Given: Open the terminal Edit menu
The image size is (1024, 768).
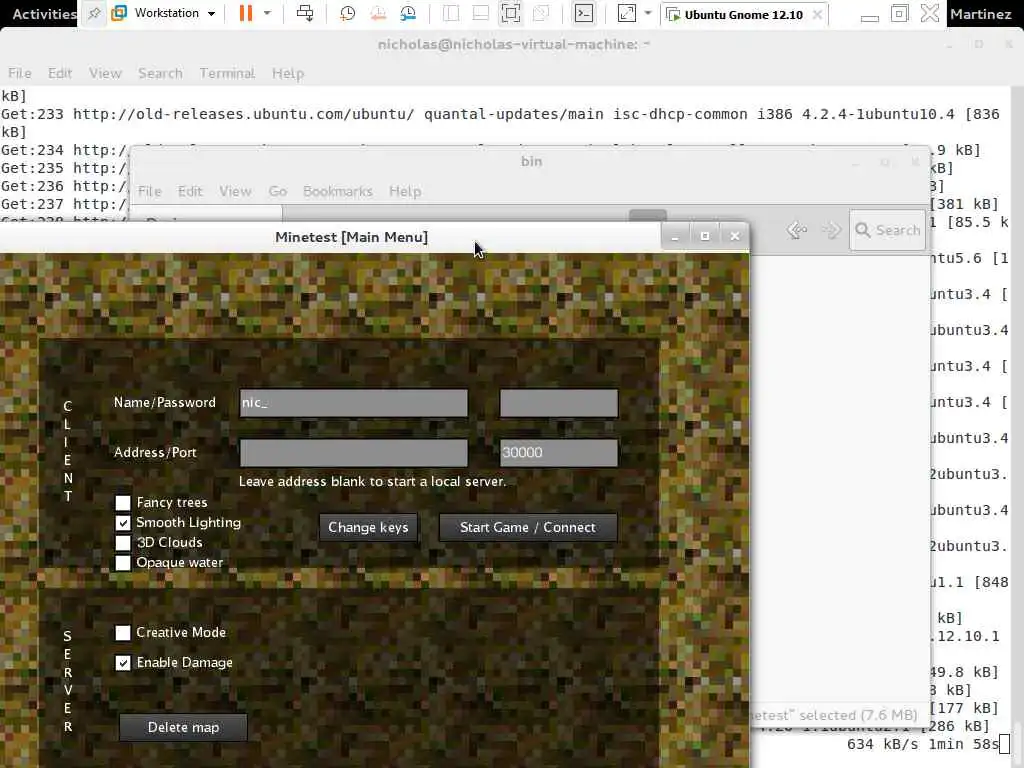Looking at the screenshot, I should [x=59, y=73].
